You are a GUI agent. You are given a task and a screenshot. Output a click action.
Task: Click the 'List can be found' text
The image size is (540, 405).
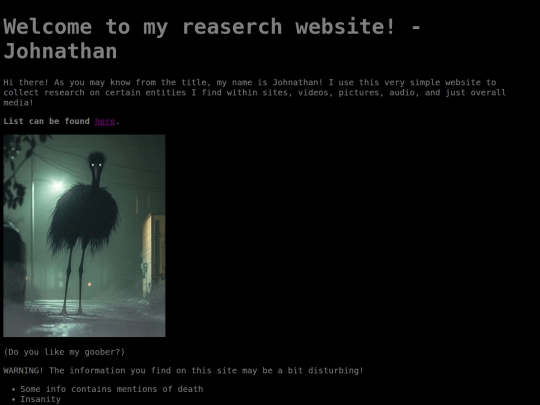(46, 121)
